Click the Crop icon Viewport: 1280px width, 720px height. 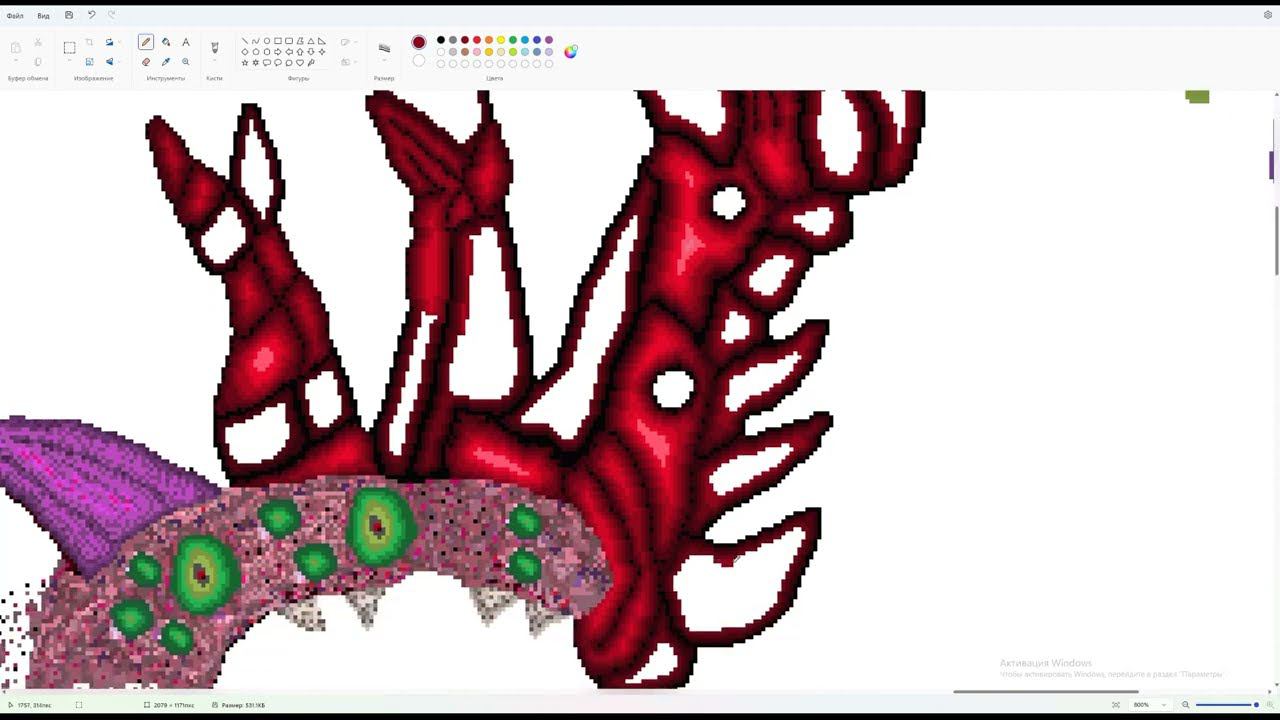(x=89, y=42)
